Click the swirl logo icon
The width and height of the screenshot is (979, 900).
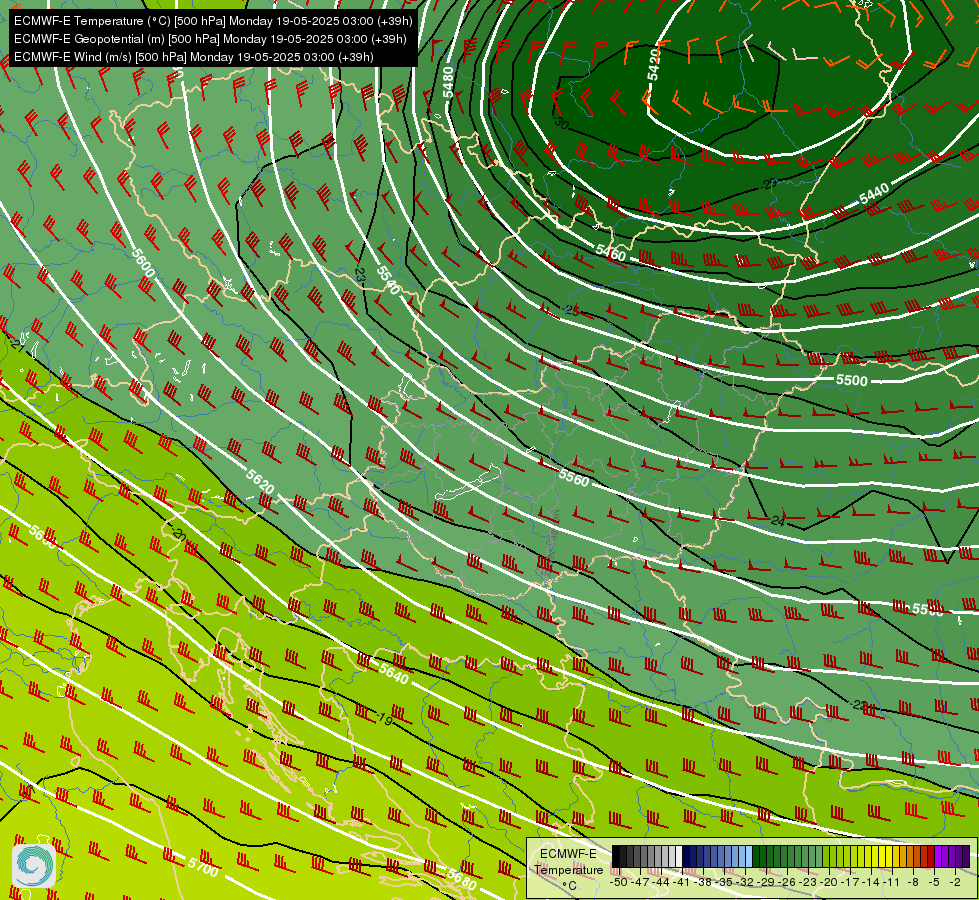tap(34, 866)
